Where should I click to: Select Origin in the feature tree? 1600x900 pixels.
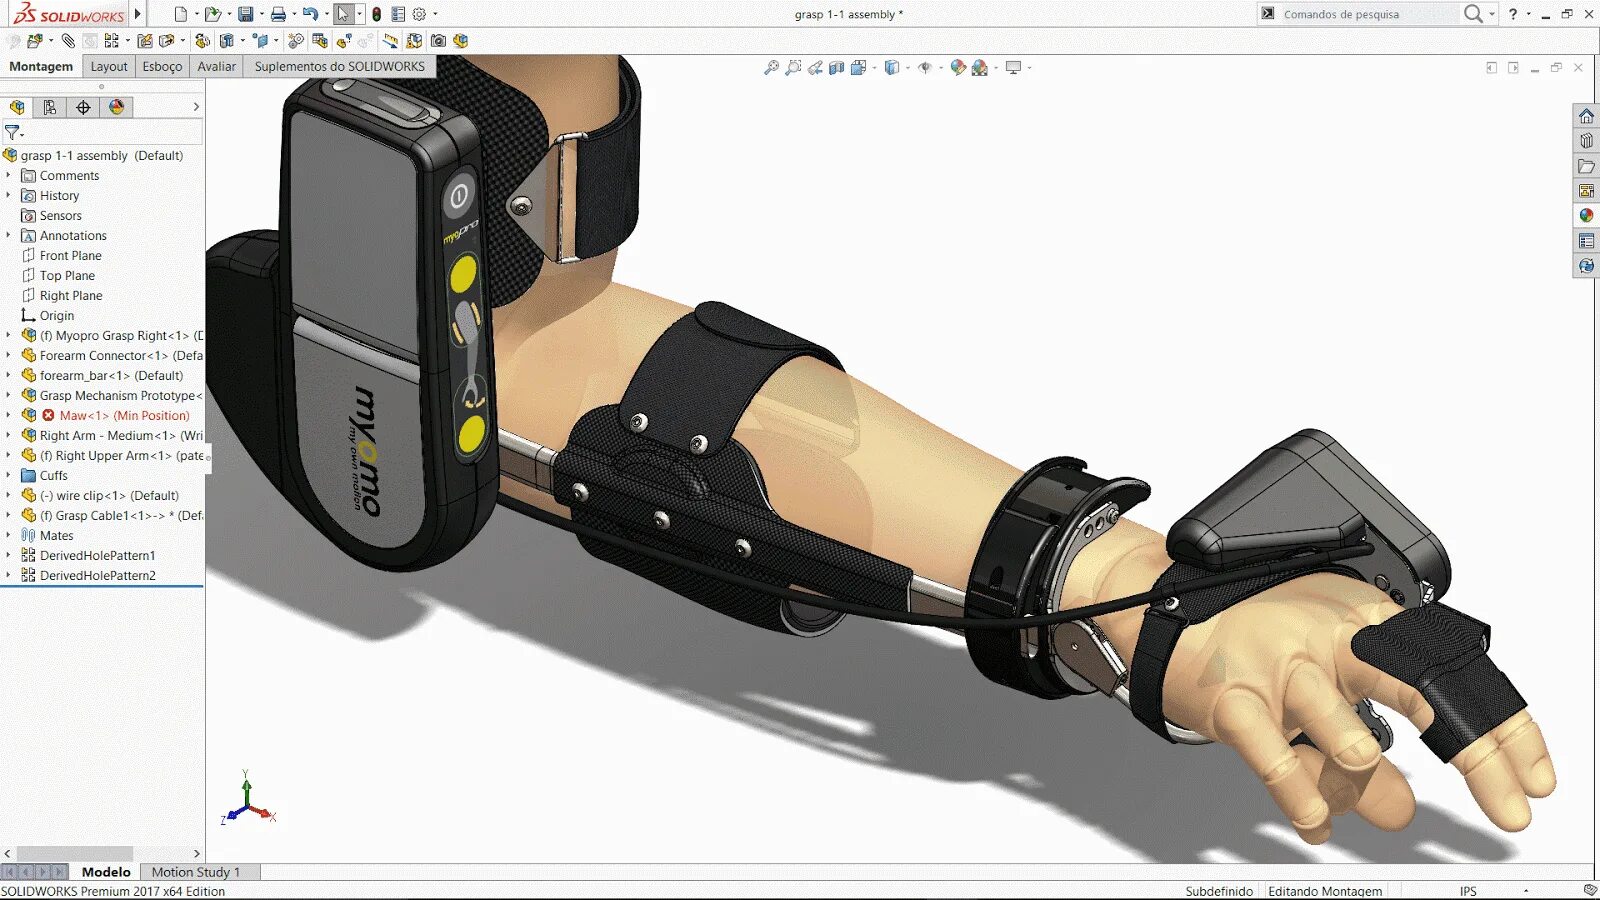coord(57,315)
